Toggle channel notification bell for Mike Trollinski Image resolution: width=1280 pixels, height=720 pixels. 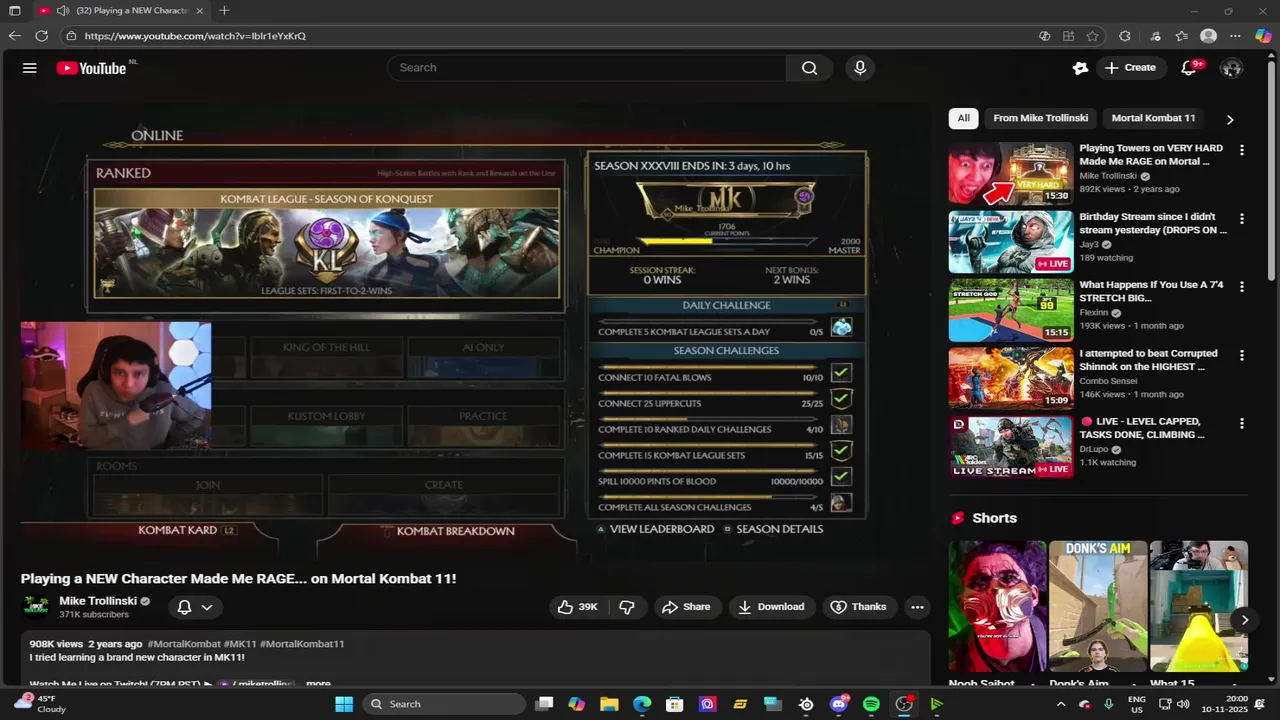[184, 607]
